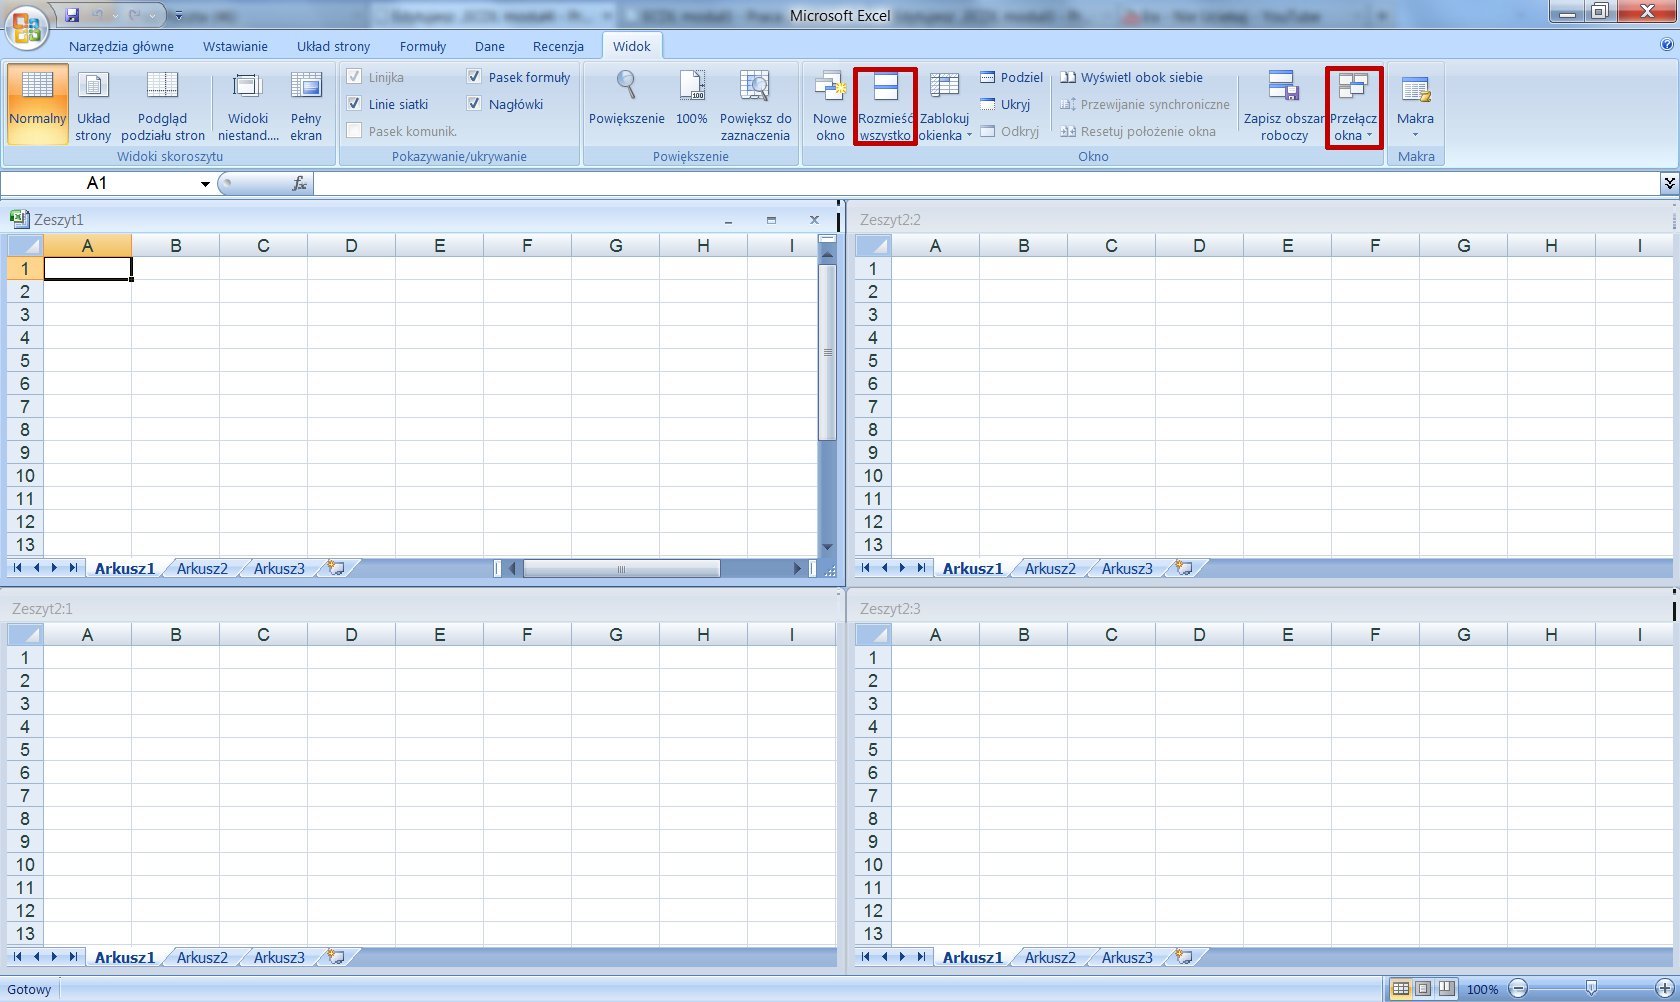Click the zoom slider in status bar
The image size is (1680, 1002).
tap(1591, 988)
